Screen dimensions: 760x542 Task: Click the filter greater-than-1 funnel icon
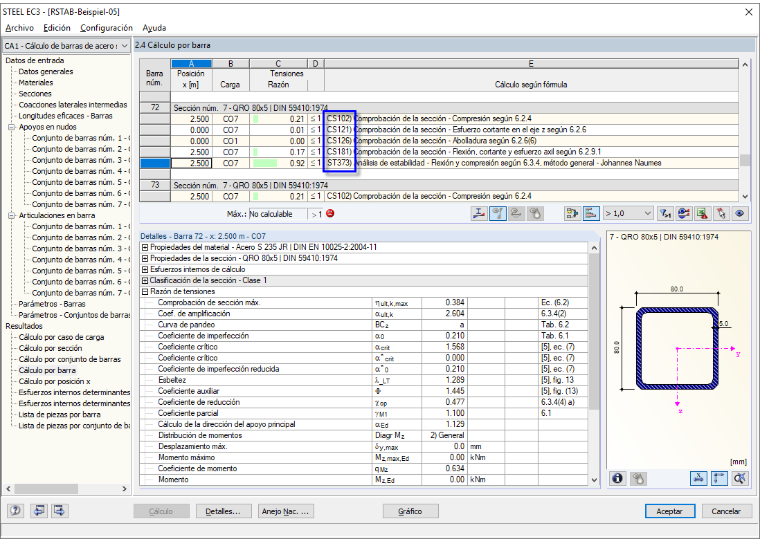pos(665,213)
